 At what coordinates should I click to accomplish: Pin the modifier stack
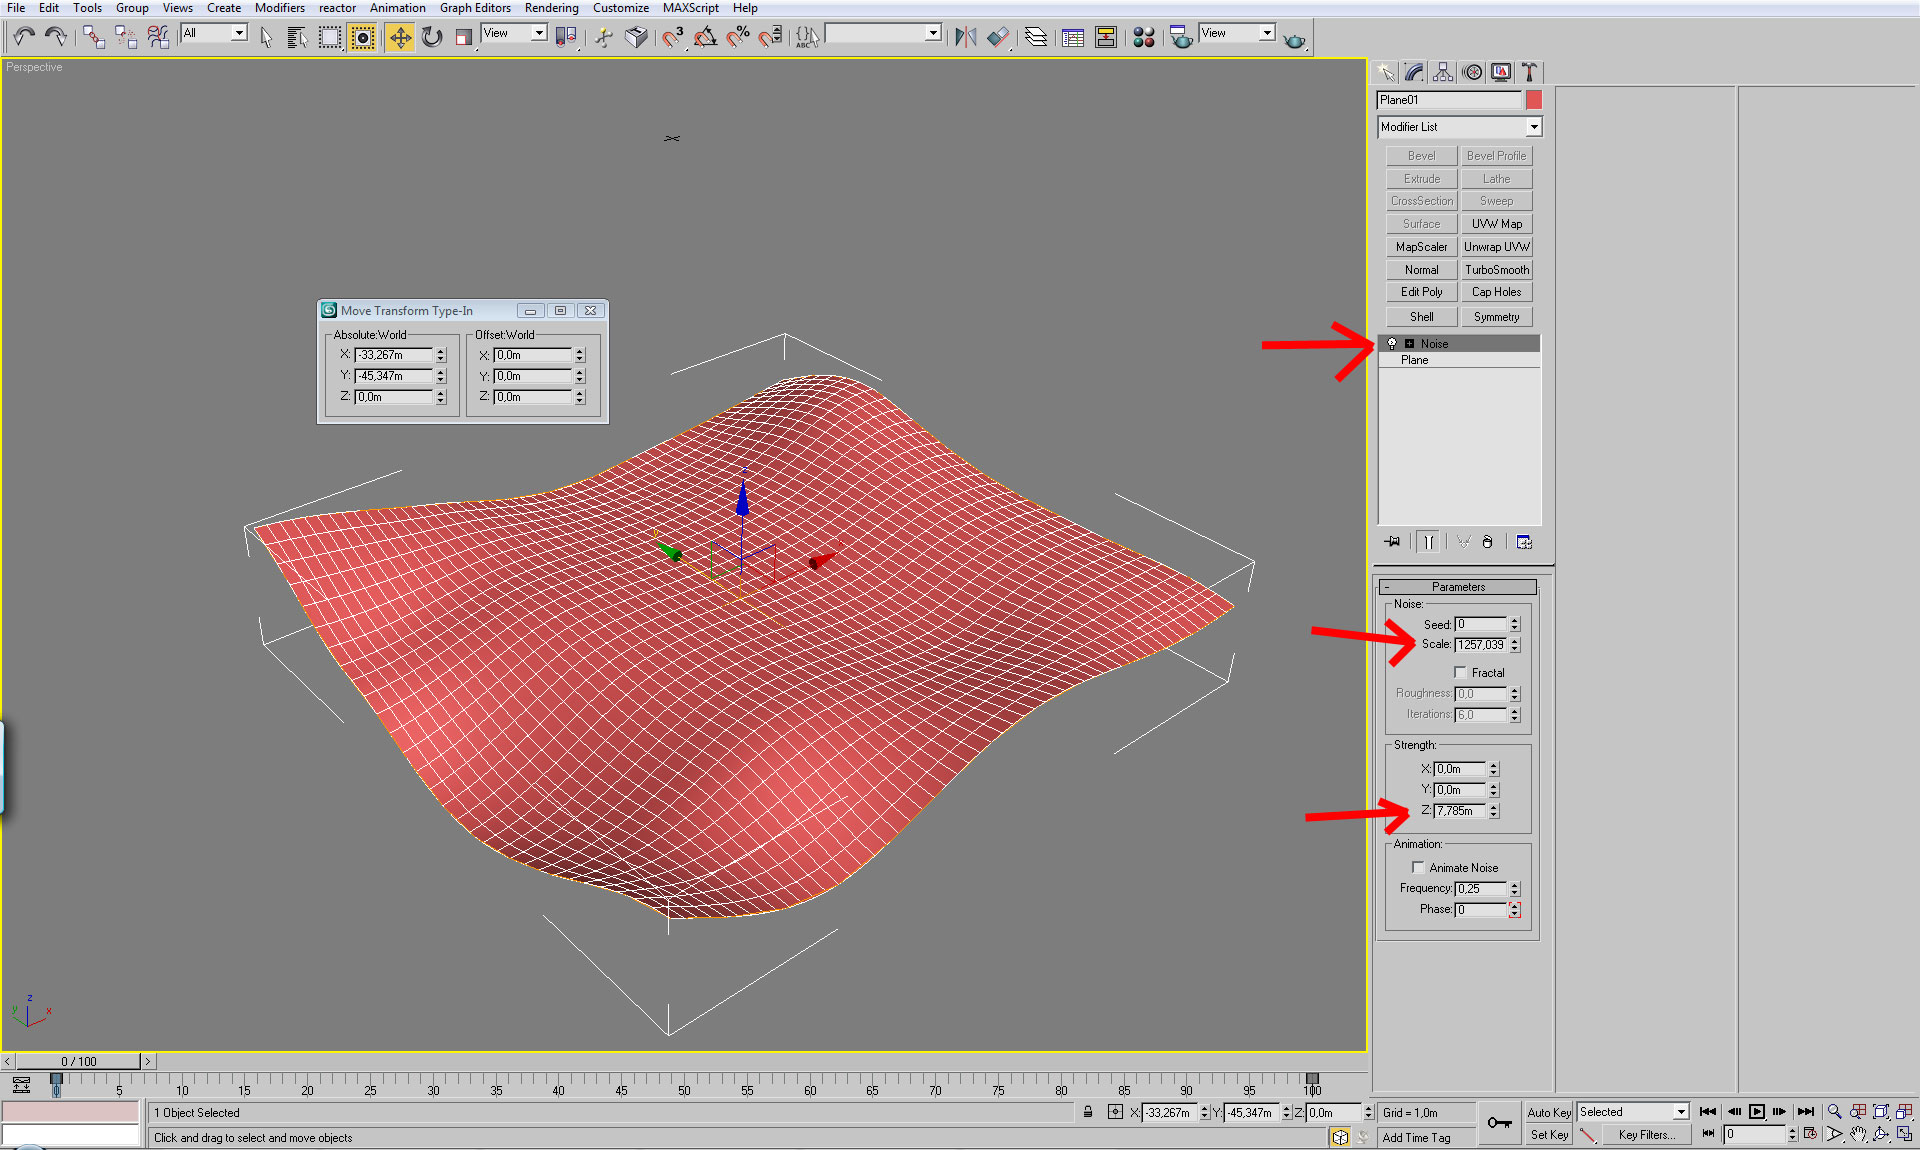click(1392, 542)
